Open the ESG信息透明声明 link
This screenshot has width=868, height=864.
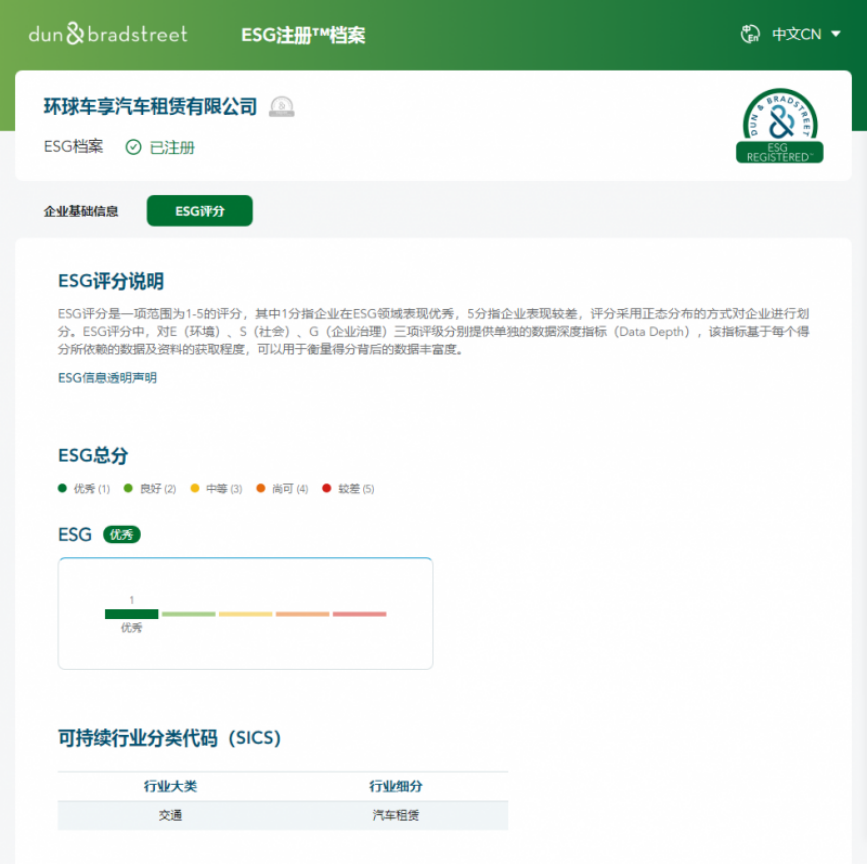pos(107,377)
